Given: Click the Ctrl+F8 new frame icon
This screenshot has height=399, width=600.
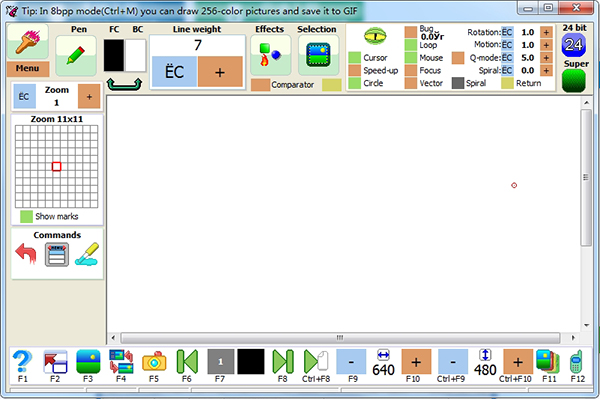Looking at the screenshot, I should [x=316, y=362].
